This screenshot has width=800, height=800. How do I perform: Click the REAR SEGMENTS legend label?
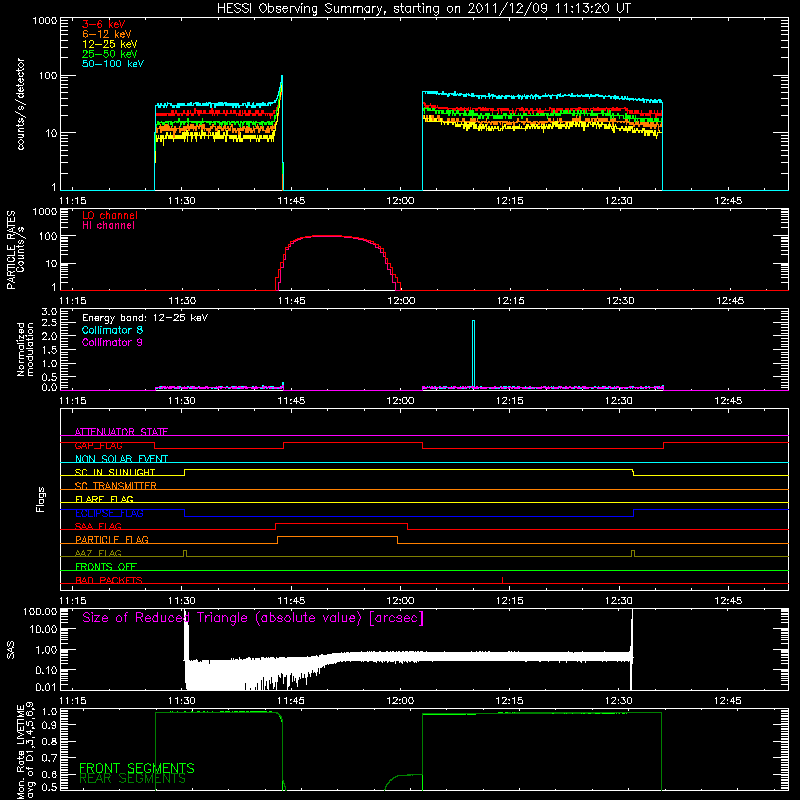point(133,779)
